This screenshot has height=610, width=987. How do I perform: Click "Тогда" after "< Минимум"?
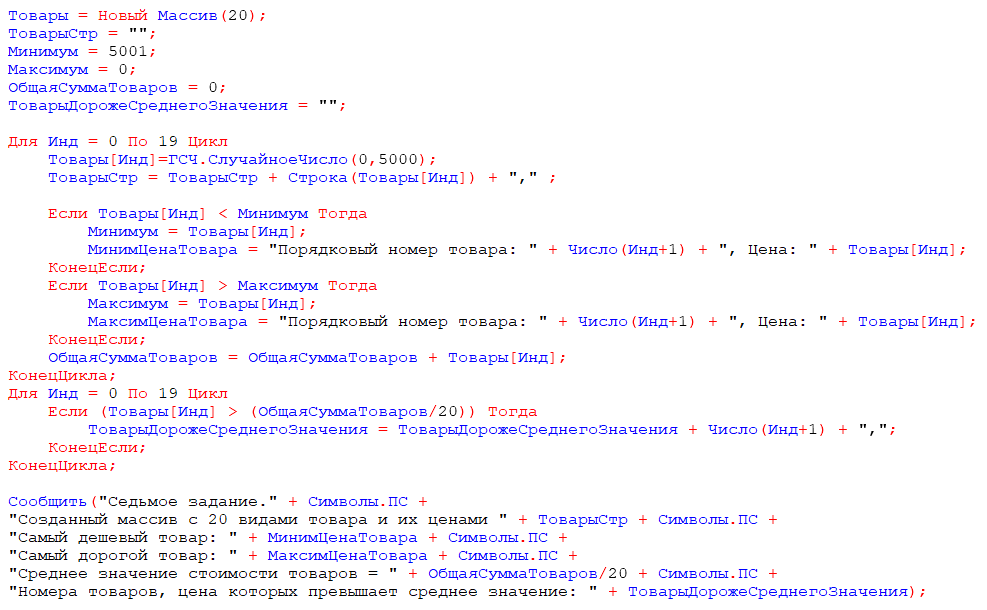click(x=342, y=214)
